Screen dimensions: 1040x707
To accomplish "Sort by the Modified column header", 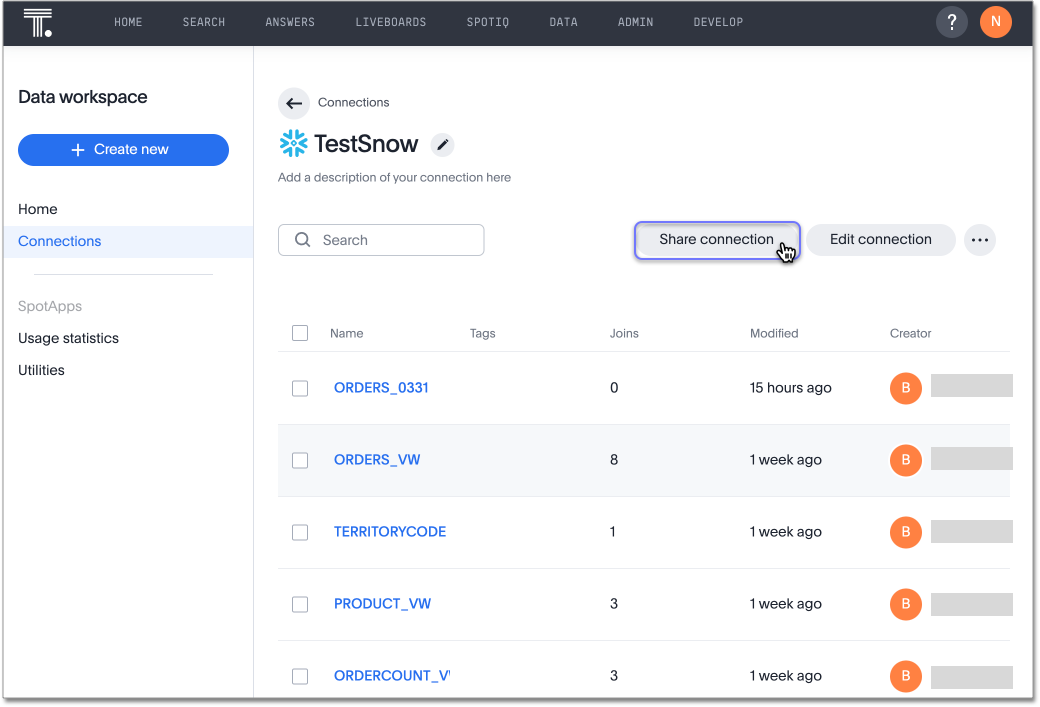I will (x=774, y=333).
